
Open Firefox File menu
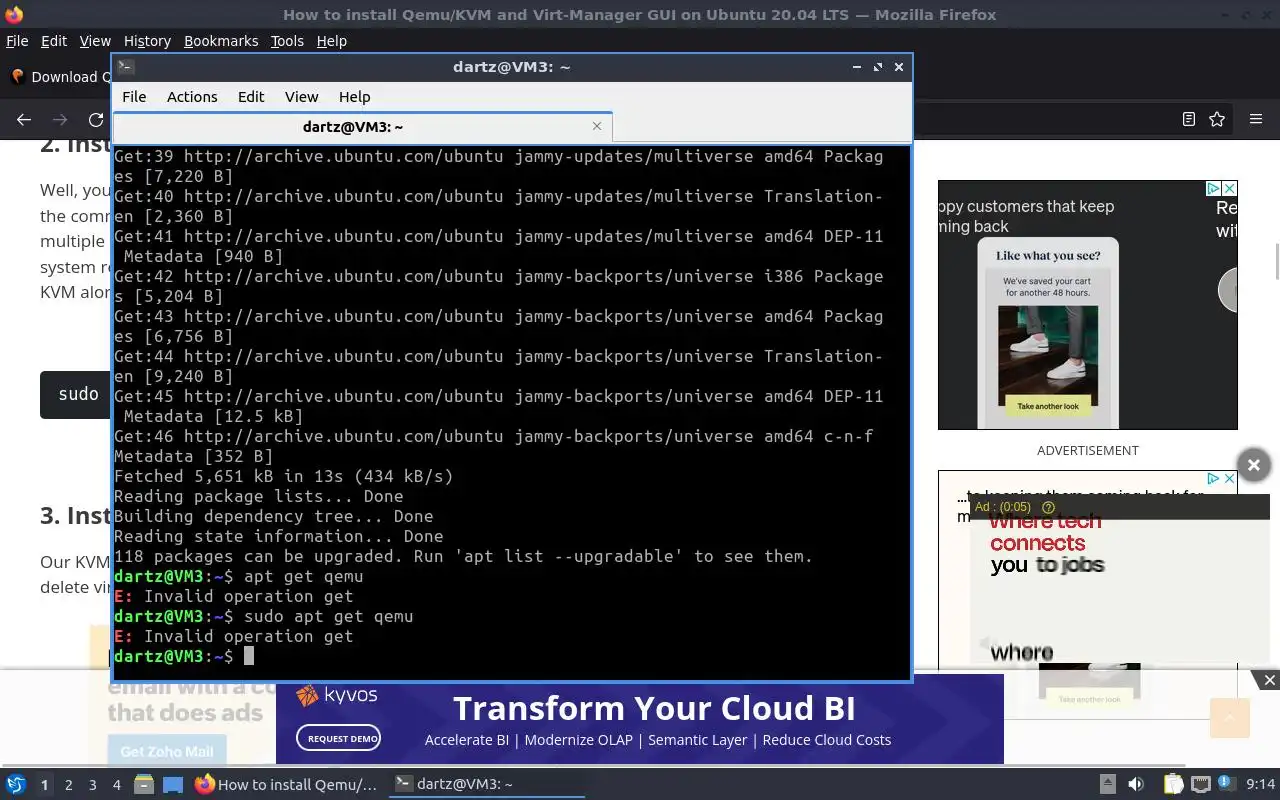pyautogui.click(x=17, y=41)
